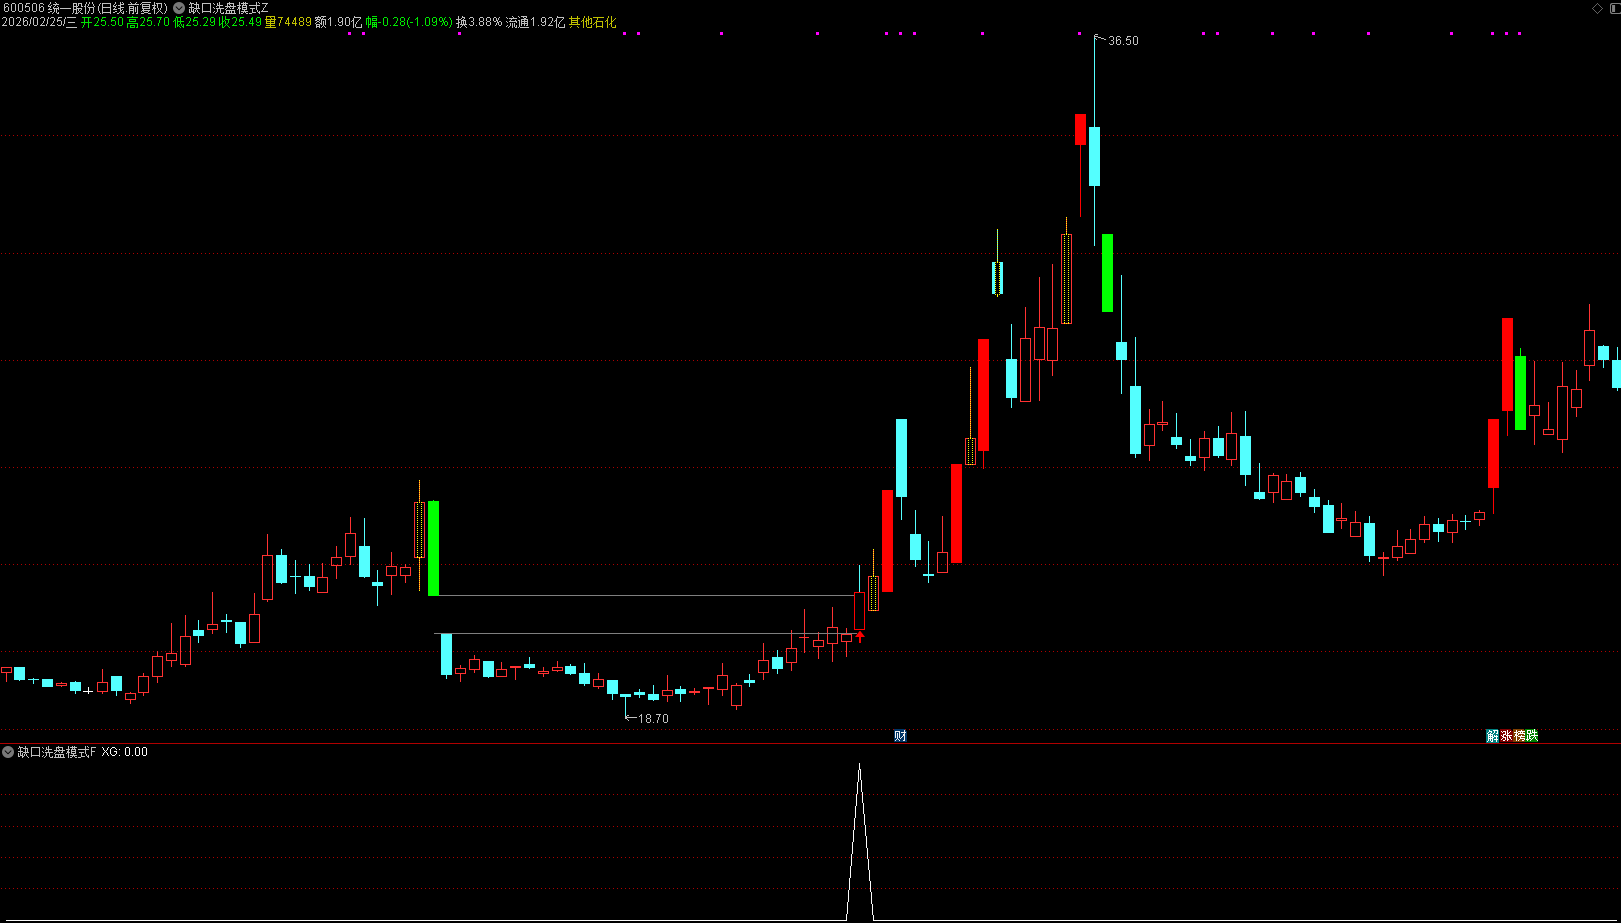Click the turnover rate 换3.88%

click(479, 22)
